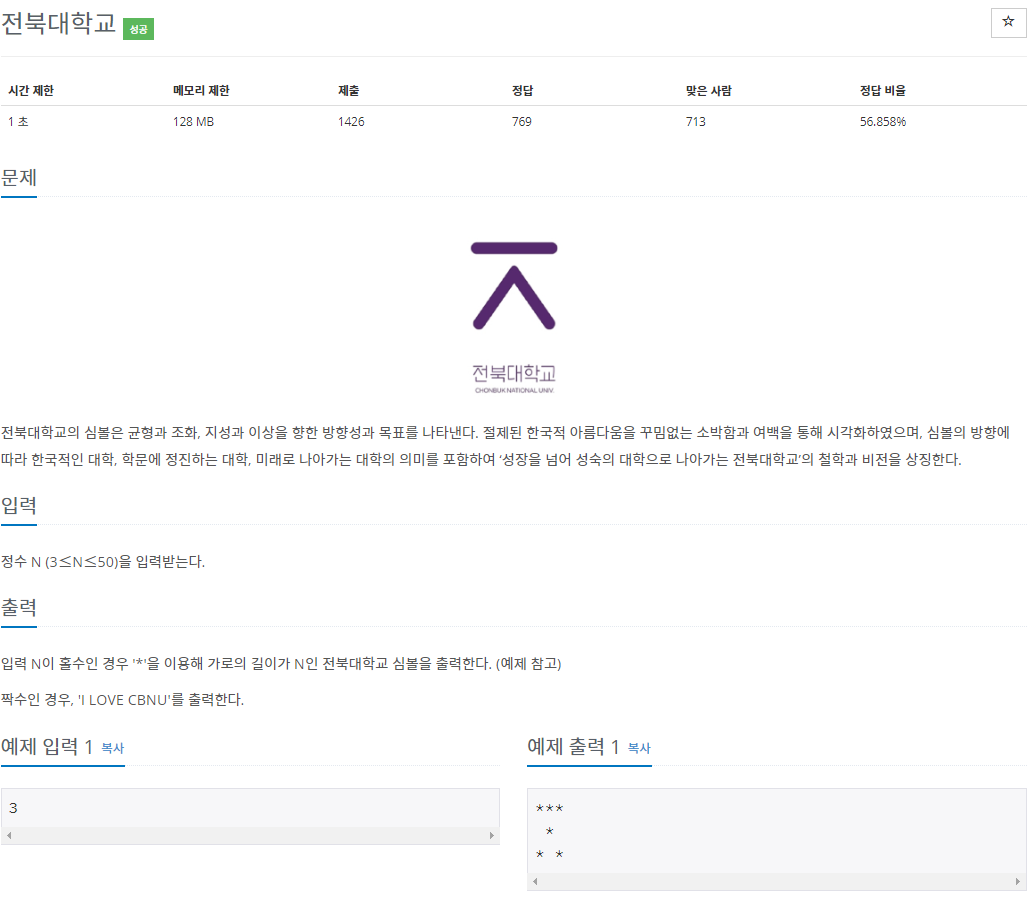Click the 예제 입력 1 heading
Screen dimensions: 1036x898
46,747
